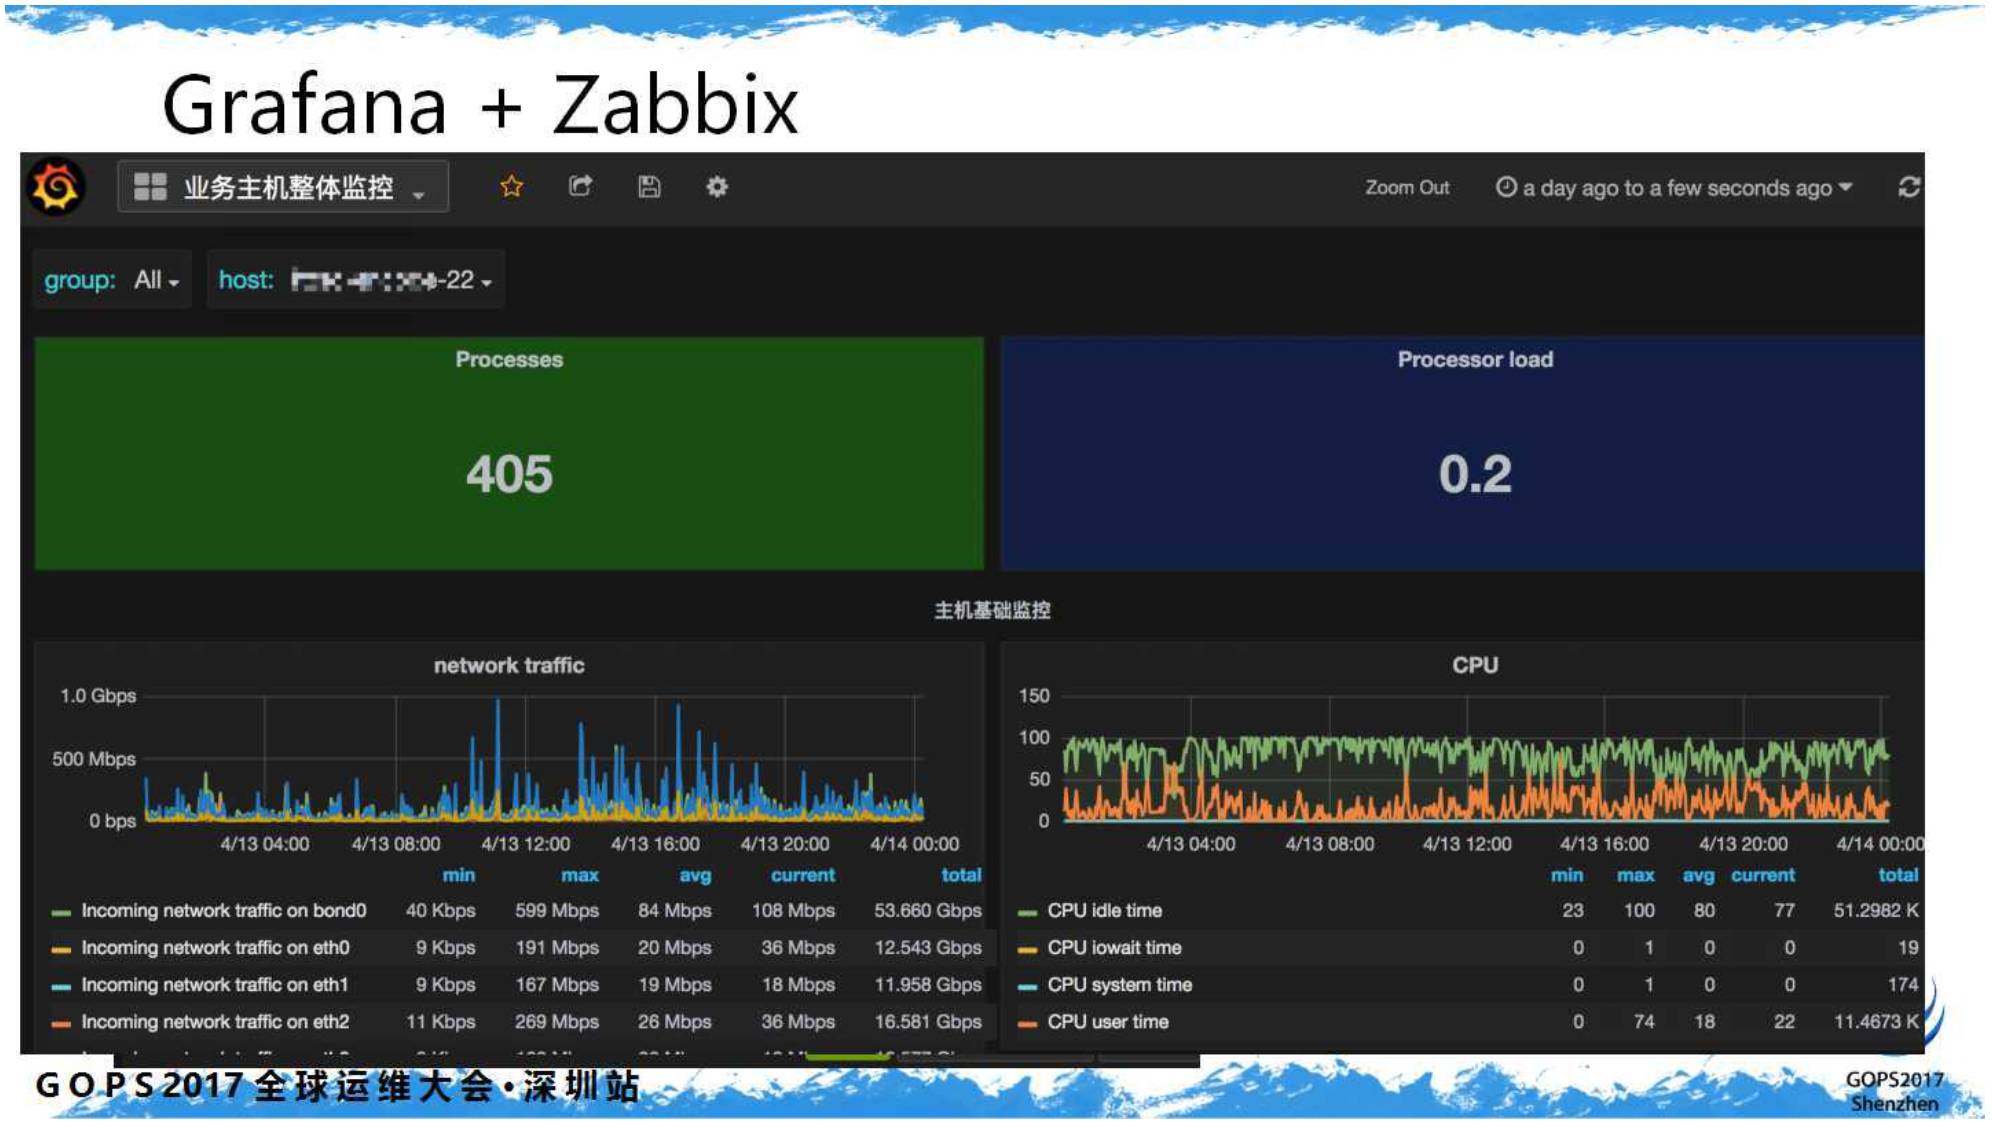This screenshot has height=1122, width=1992.
Task: Expand the group All variable dropdown
Action: pos(157,280)
